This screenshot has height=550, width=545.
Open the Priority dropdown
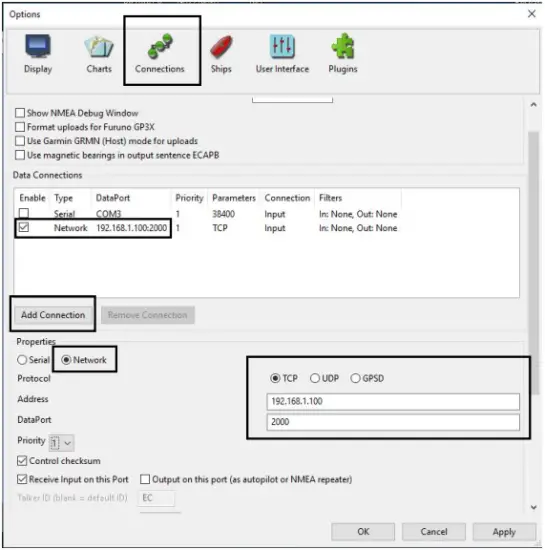pos(62,443)
